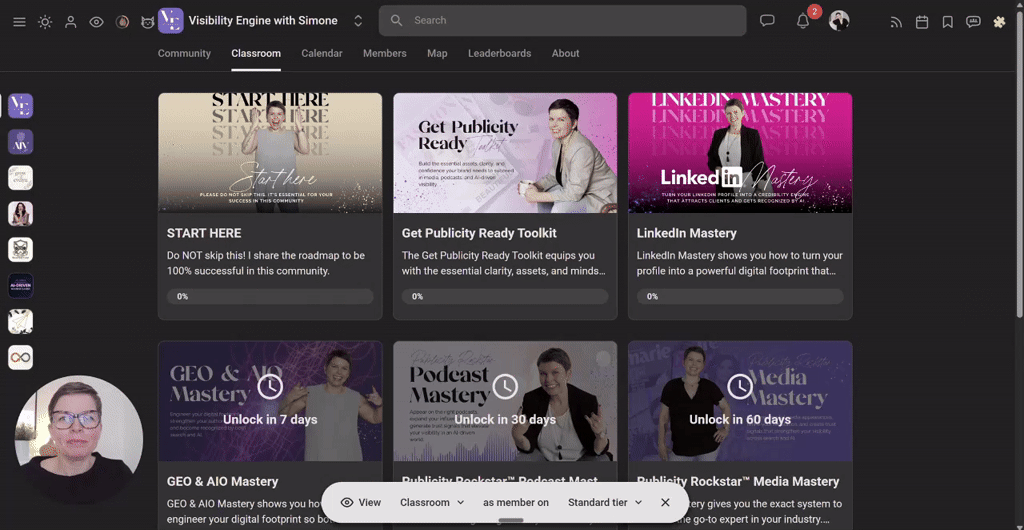The height and width of the screenshot is (530, 1024).
Task: Click the locked Media Mastery thumbnail
Action: (740, 401)
